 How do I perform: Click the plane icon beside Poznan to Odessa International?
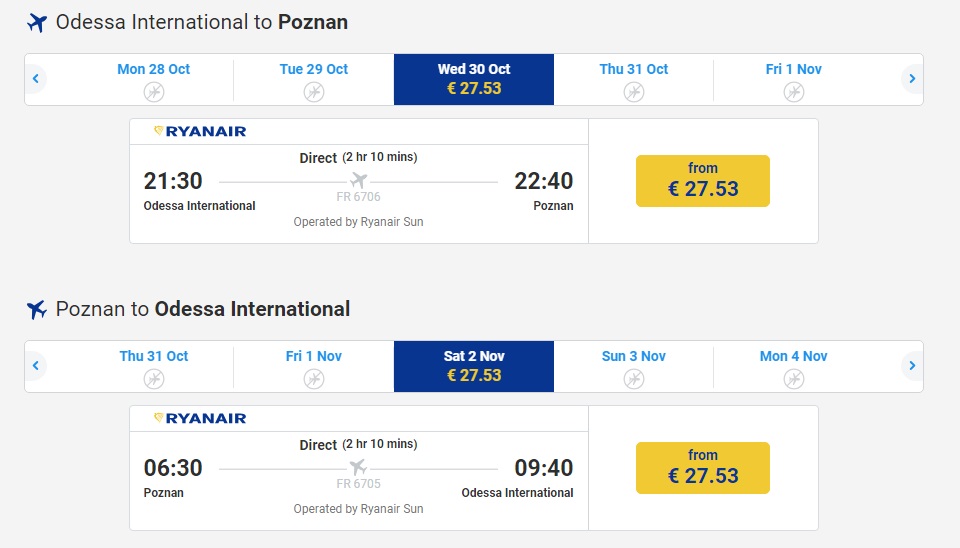click(x=37, y=310)
